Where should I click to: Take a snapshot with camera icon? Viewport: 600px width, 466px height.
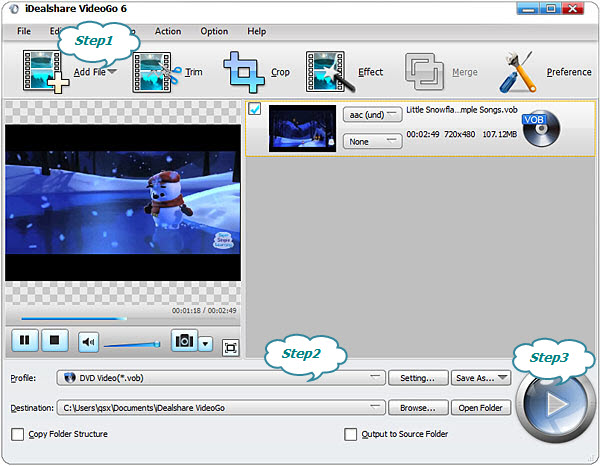click(x=184, y=340)
